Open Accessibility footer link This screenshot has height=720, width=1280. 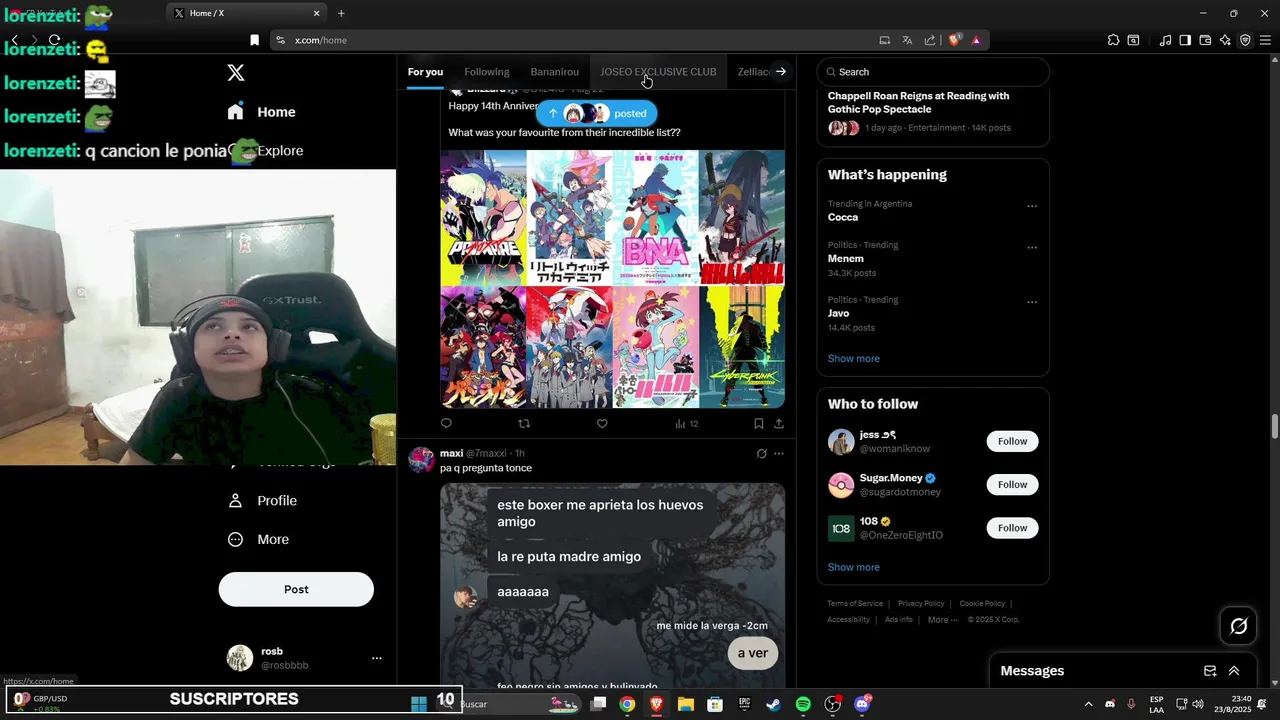pyautogui.click(x=848, y=619)
